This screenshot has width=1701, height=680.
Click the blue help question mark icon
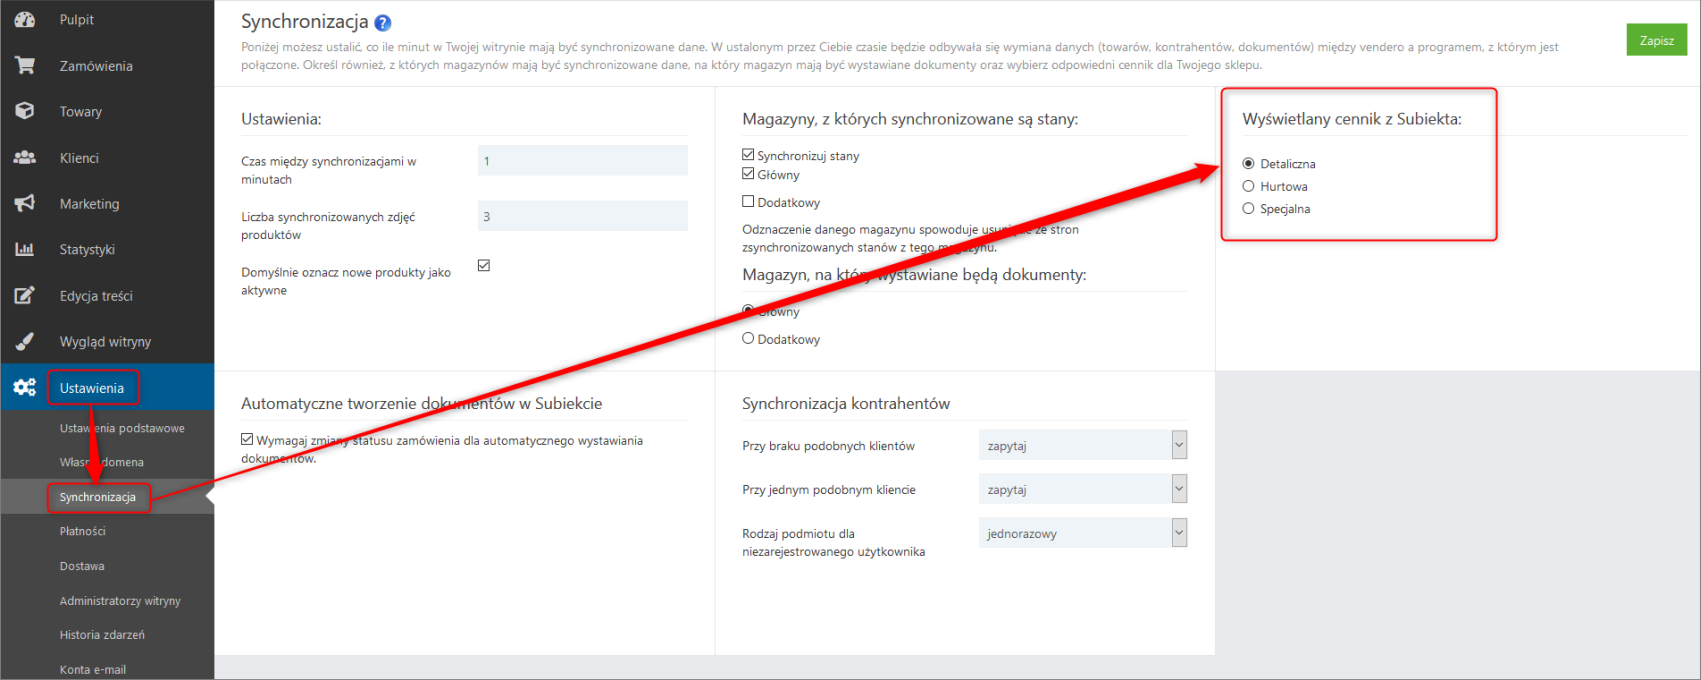(x=383, y=23)
